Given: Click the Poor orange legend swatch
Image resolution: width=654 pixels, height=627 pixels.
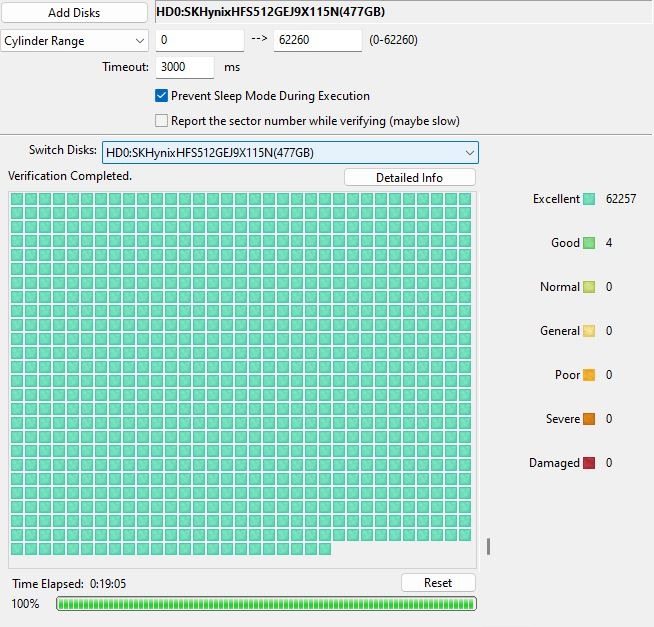Looking at the screenshot, I should pyautogui.click(x=590, y=375).
